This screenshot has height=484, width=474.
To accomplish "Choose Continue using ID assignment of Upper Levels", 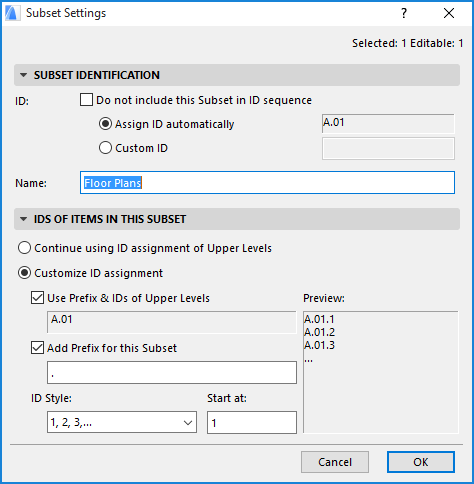I will tap(24, 248).
